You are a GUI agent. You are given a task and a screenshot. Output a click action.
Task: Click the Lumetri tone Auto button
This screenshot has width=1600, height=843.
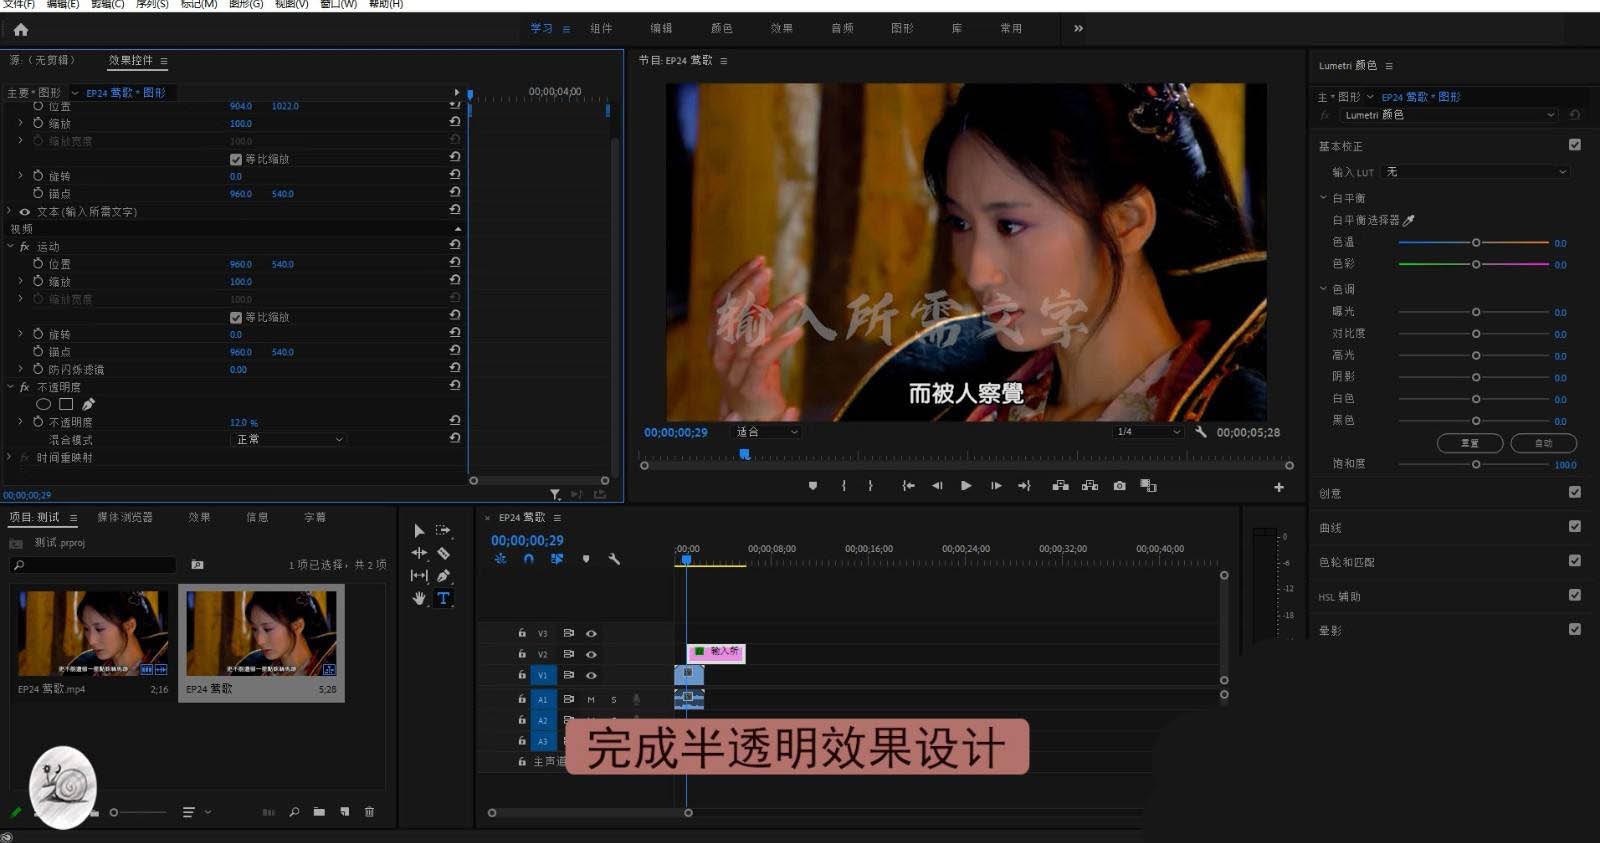(x=1543, y=443)
